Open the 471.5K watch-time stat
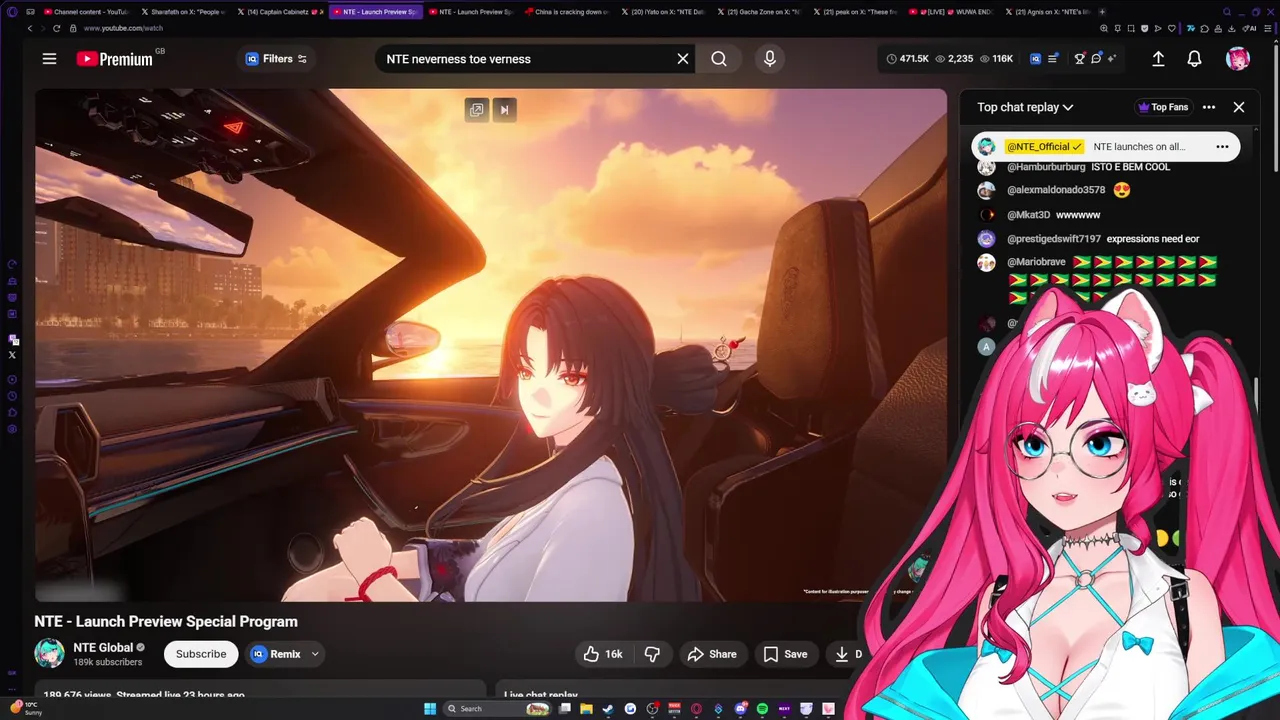This screenshot has height=720, width=1280. tap(907, 59)
